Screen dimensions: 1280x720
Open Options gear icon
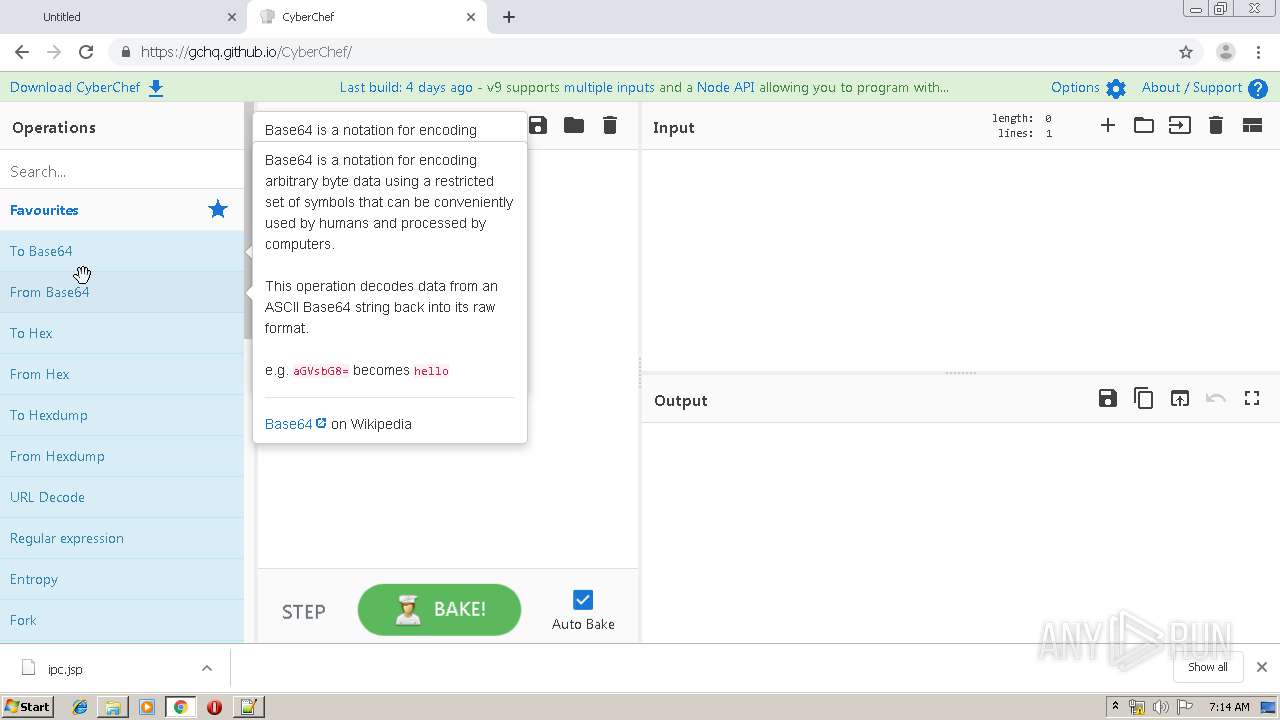[x=1116, y=88]
